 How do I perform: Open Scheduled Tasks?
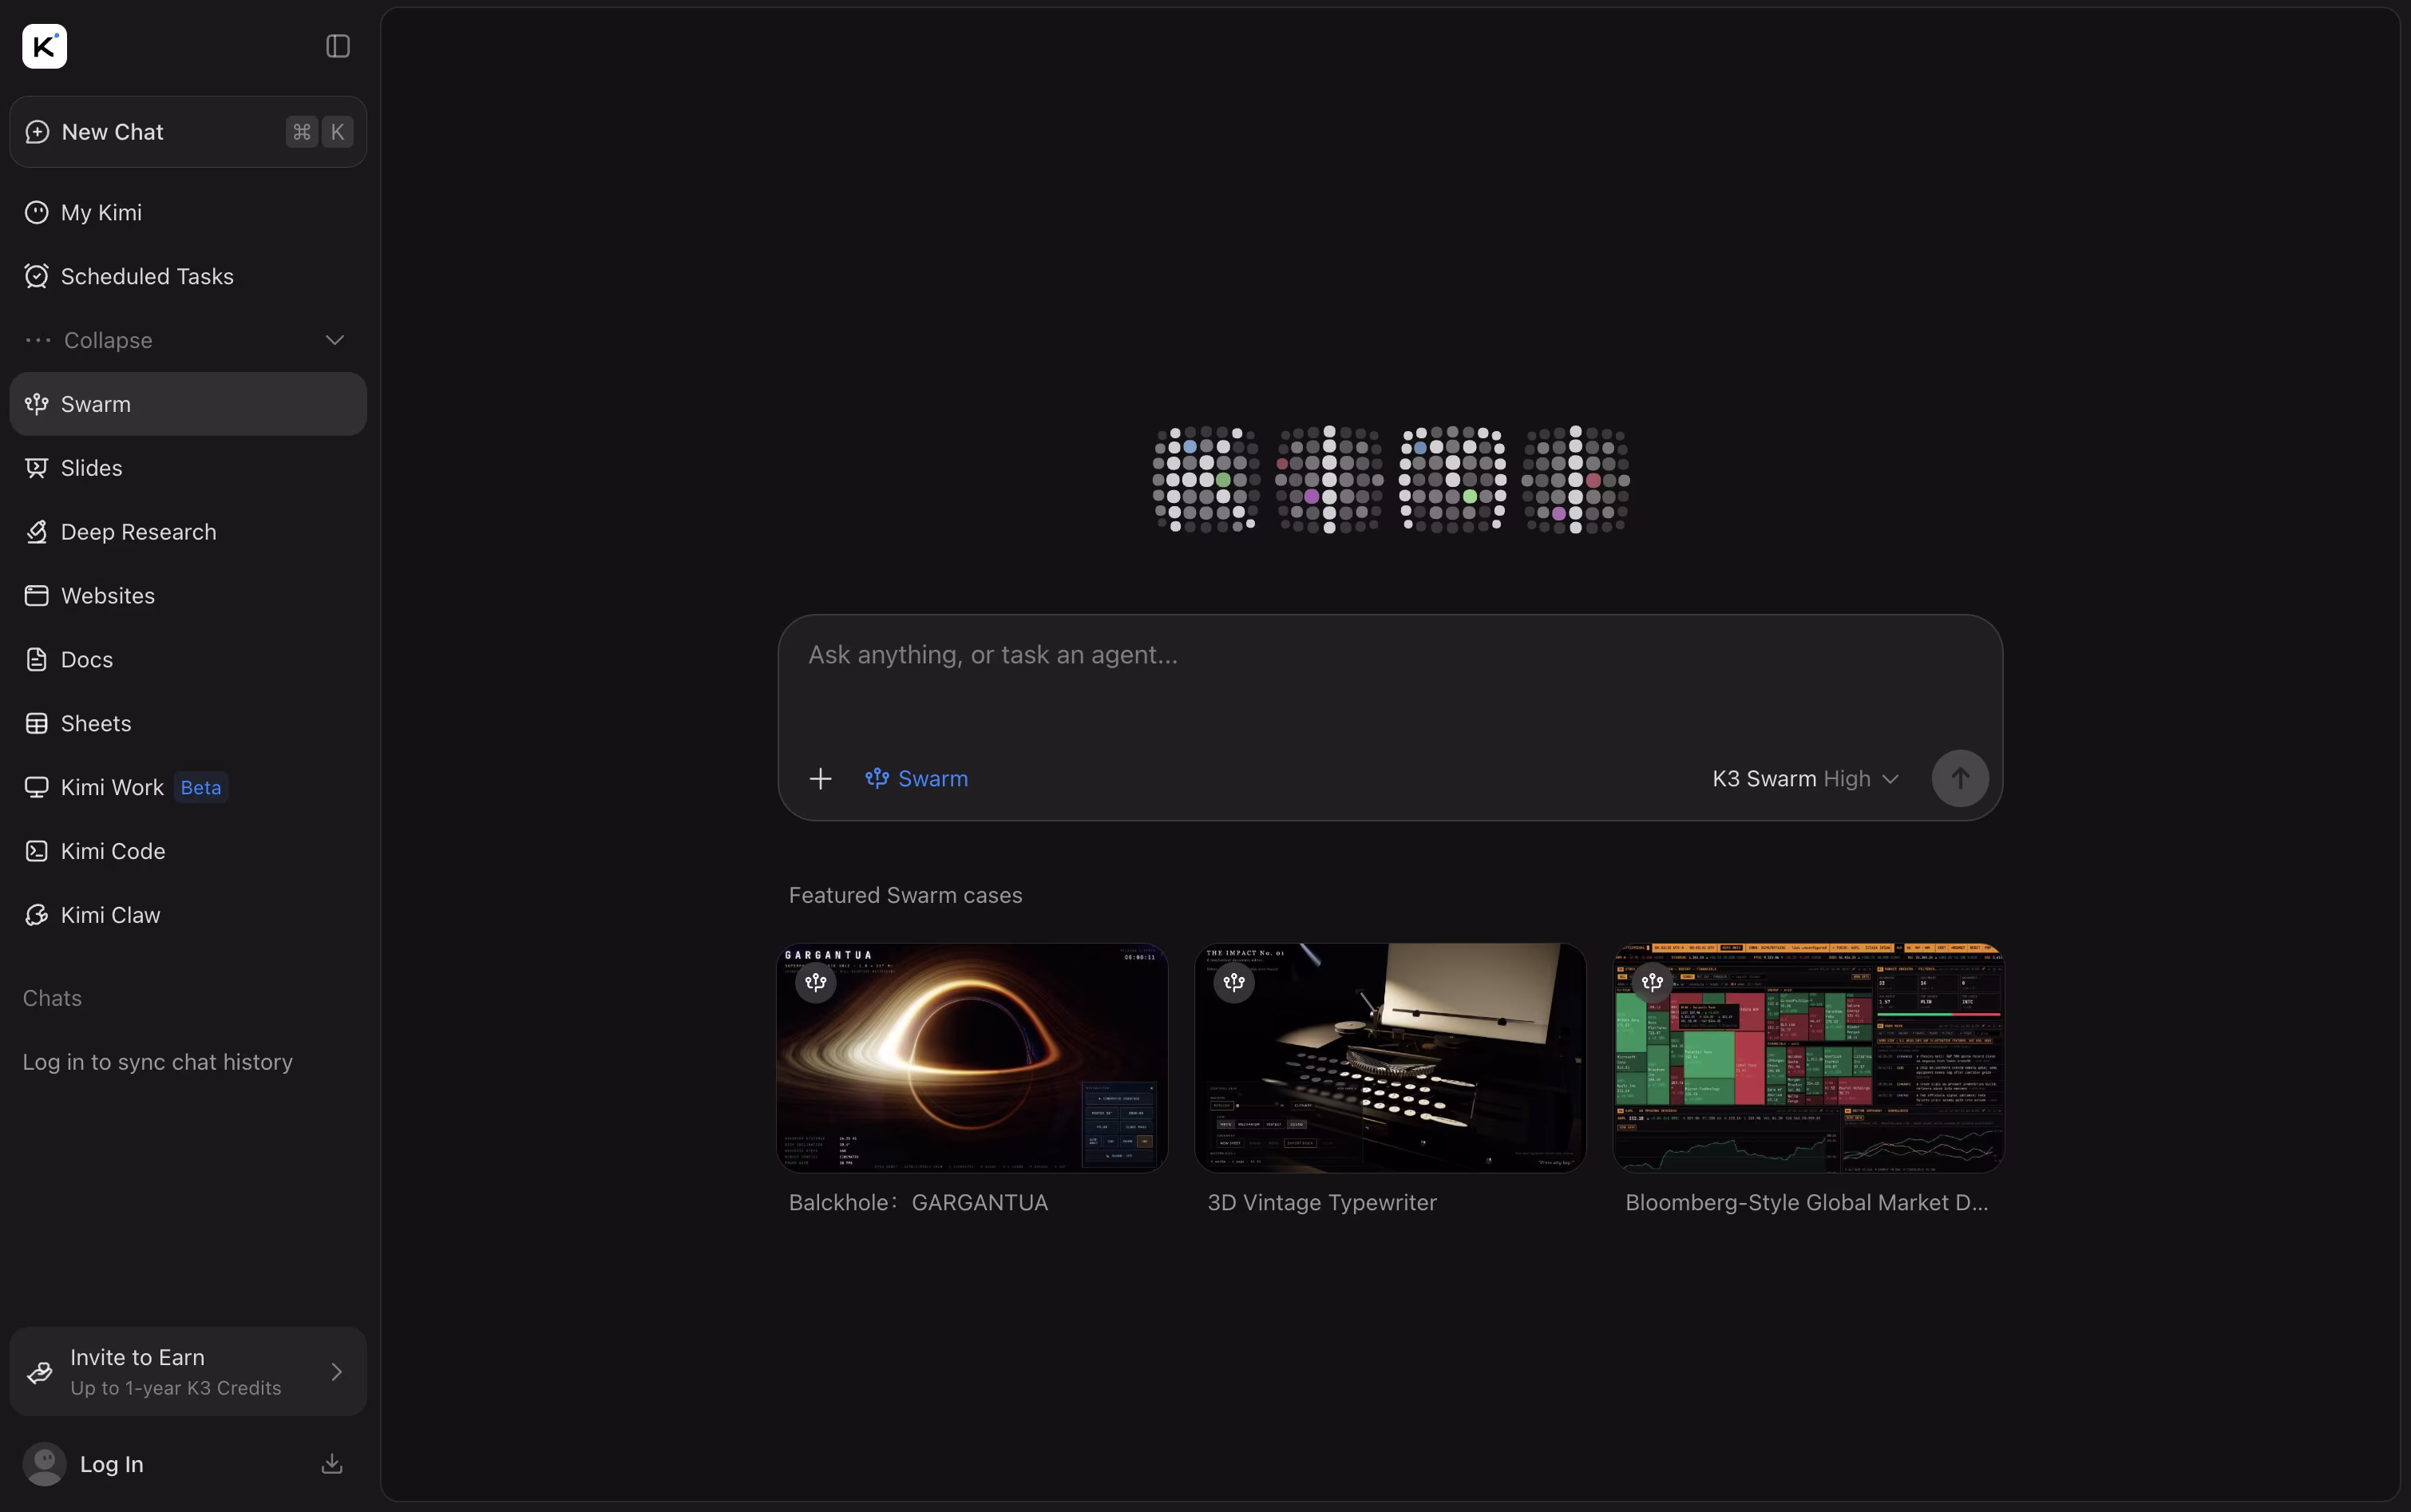coord(188,276)
